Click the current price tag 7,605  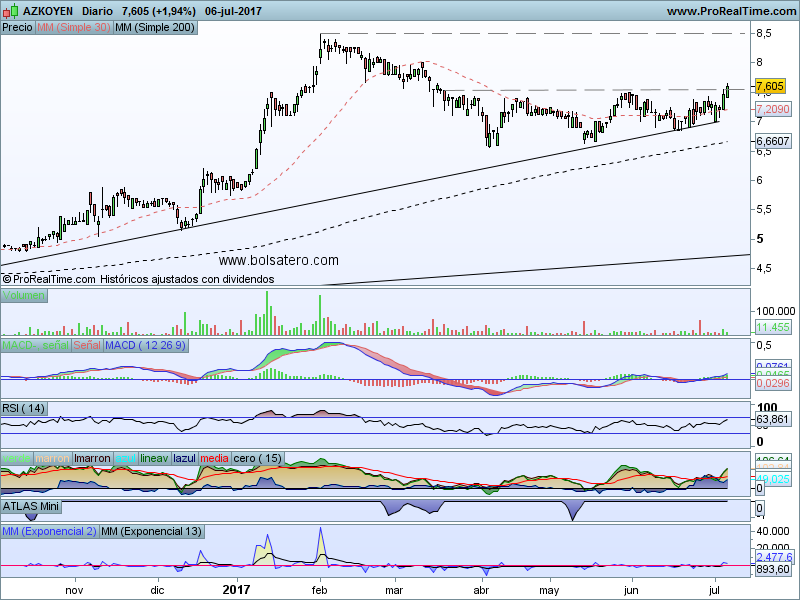(771, 86)
